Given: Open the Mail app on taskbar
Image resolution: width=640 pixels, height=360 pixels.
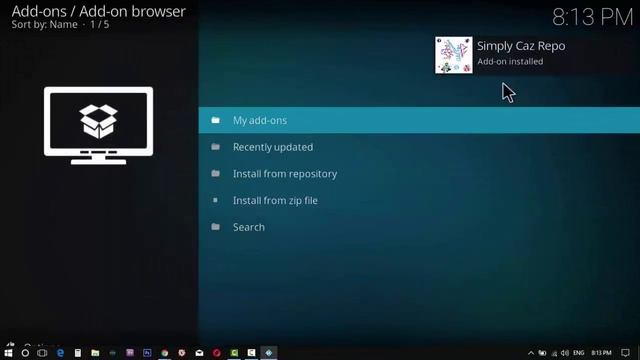Looking at the screenshot, I should [x=199, y=353].
